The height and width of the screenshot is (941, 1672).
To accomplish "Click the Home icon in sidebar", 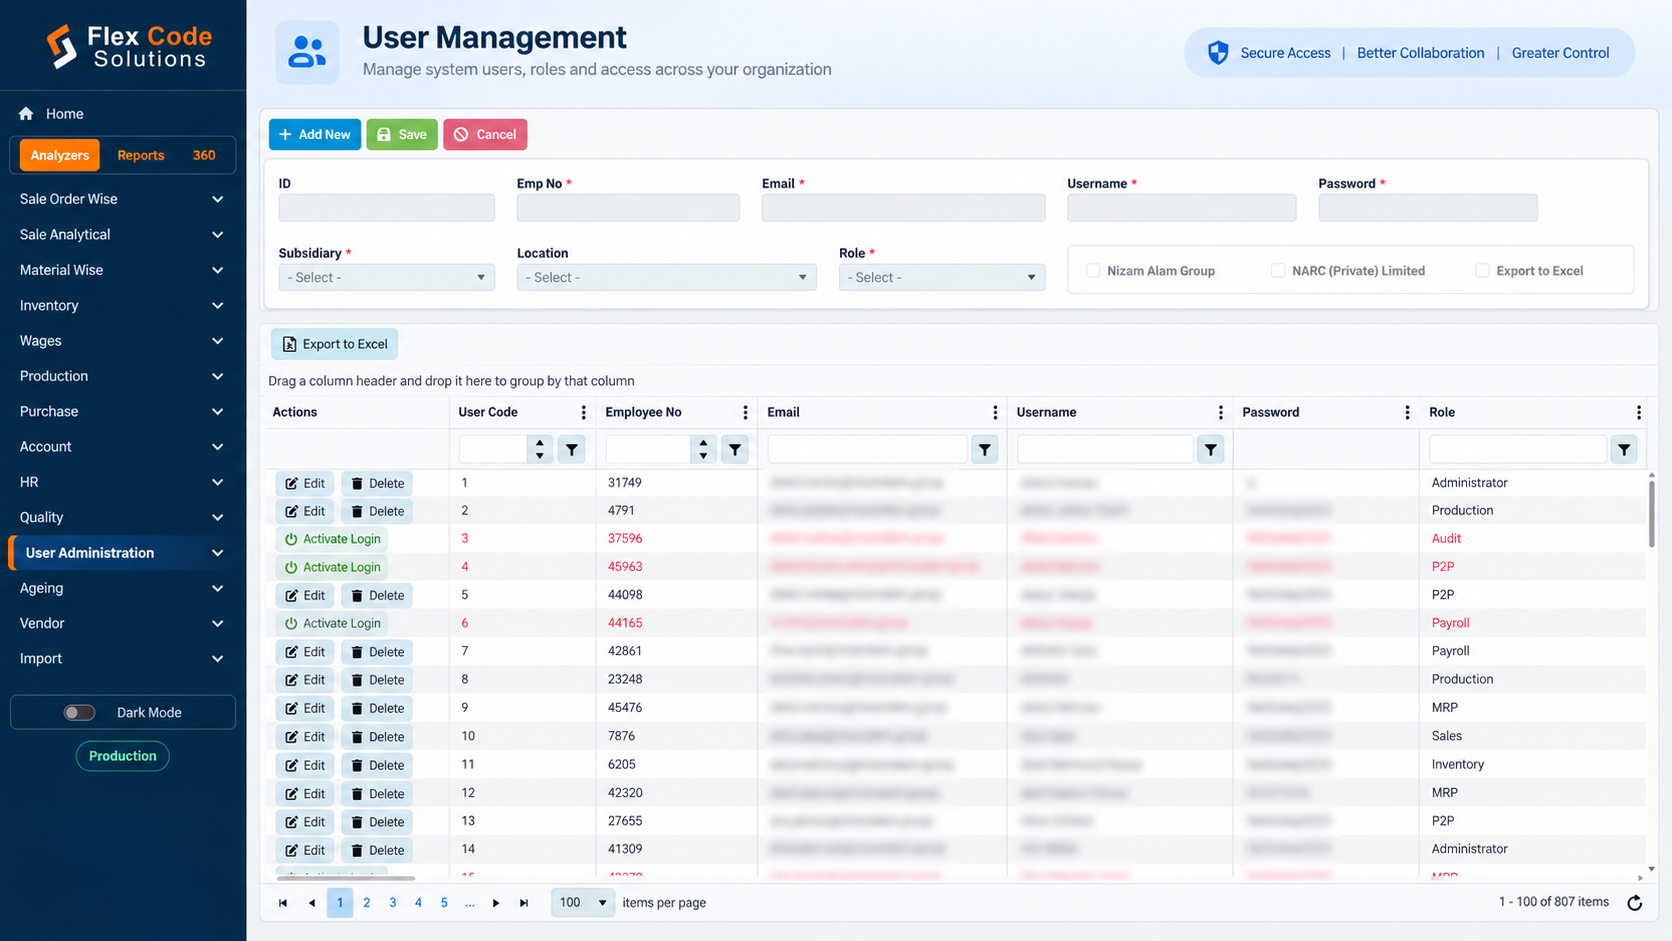I will click(x=26, y=114).
